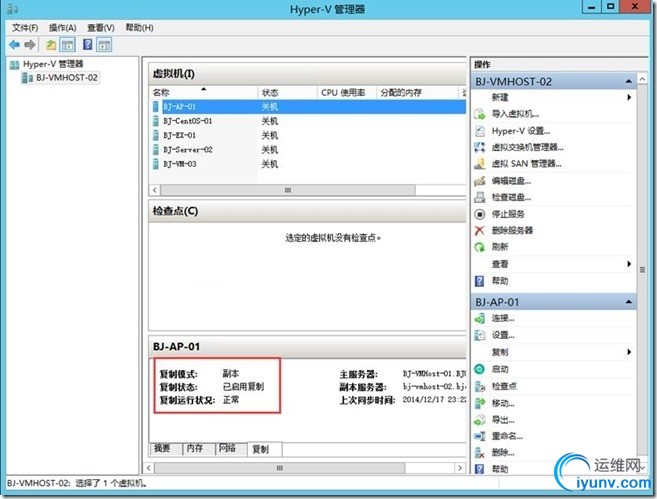Image resolution: width=657 pixels, height=499 pixels.
Task: Select the BJ-AP-01 virtual machine row
Action: pyautogui.click(x=309, y=106)
